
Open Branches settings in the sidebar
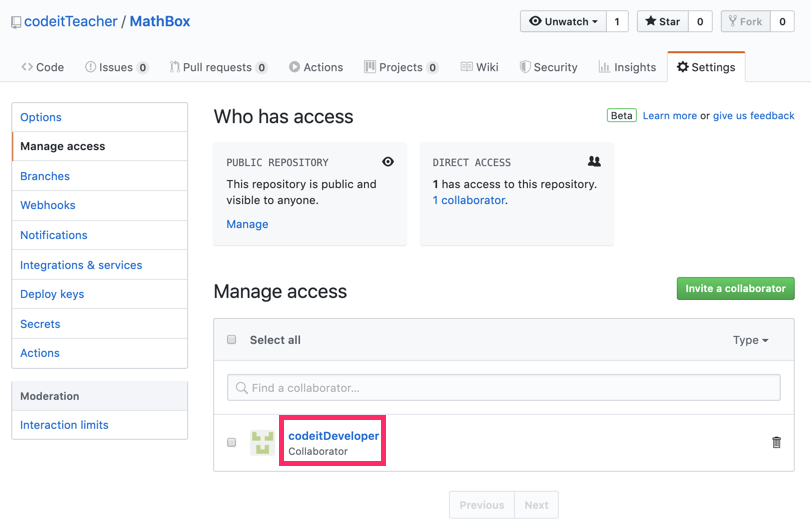[x=99, y=176]
